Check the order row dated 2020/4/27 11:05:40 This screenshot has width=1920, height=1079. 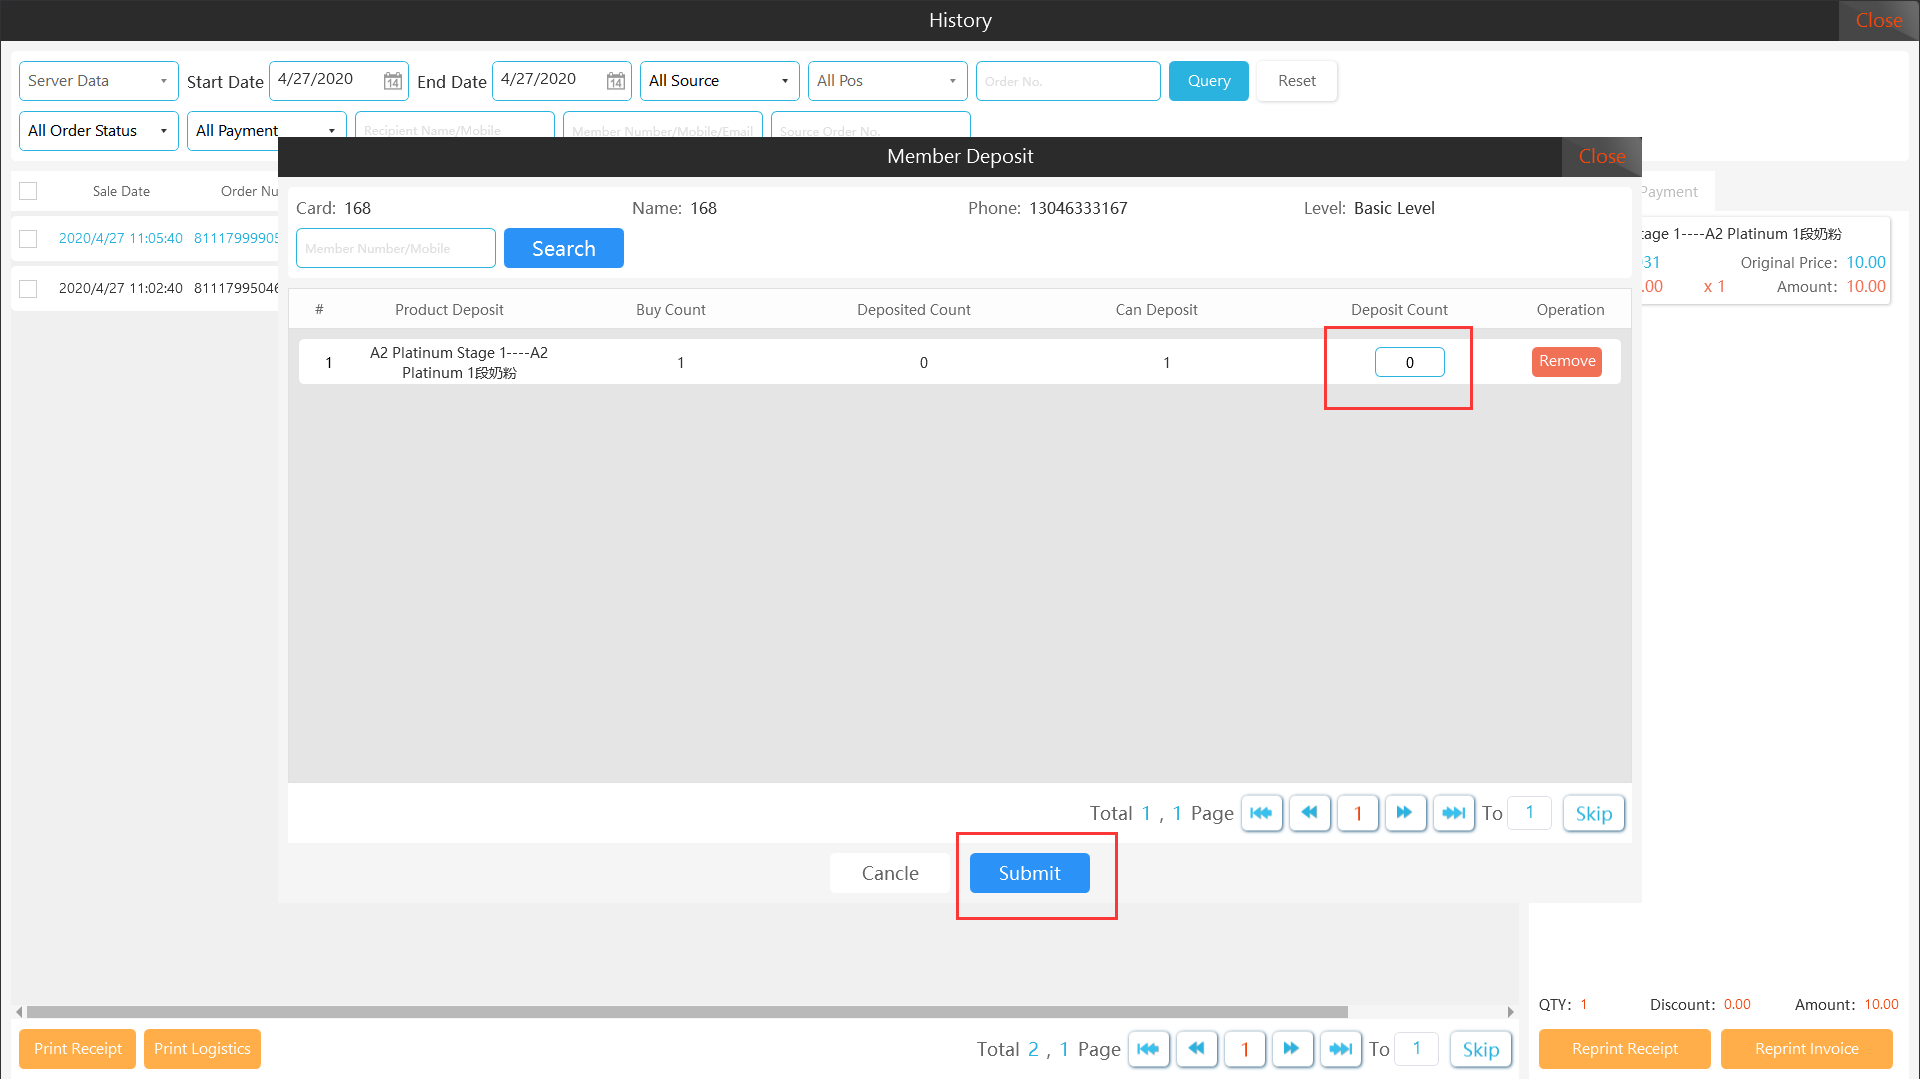pyautogui.click(x=28, y=239)
